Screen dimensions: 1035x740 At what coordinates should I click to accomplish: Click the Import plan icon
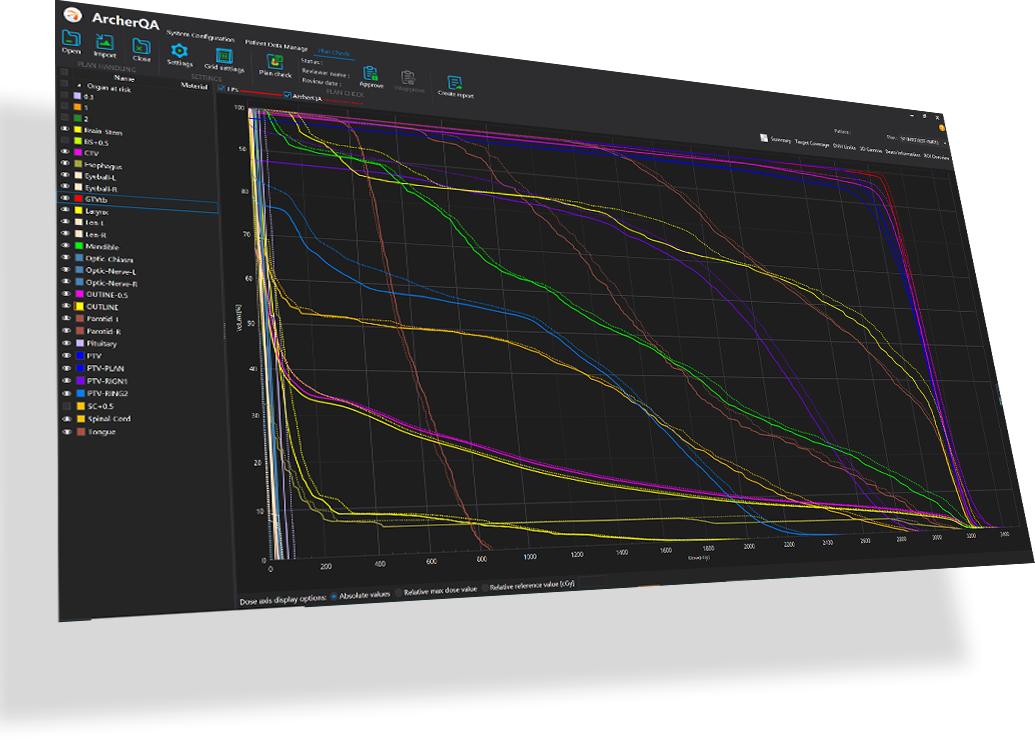pyautogui.click(x=104, y=42)
